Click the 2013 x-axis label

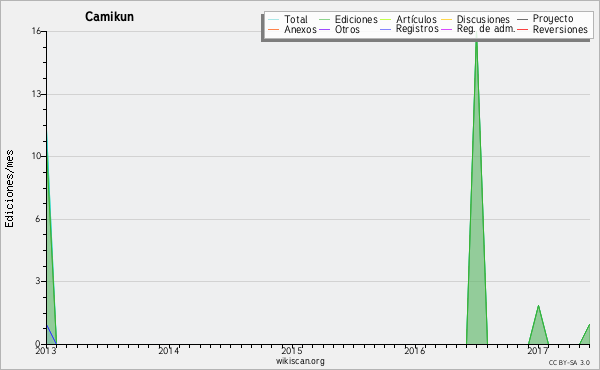pyautogui.click(x=46, y=351)
